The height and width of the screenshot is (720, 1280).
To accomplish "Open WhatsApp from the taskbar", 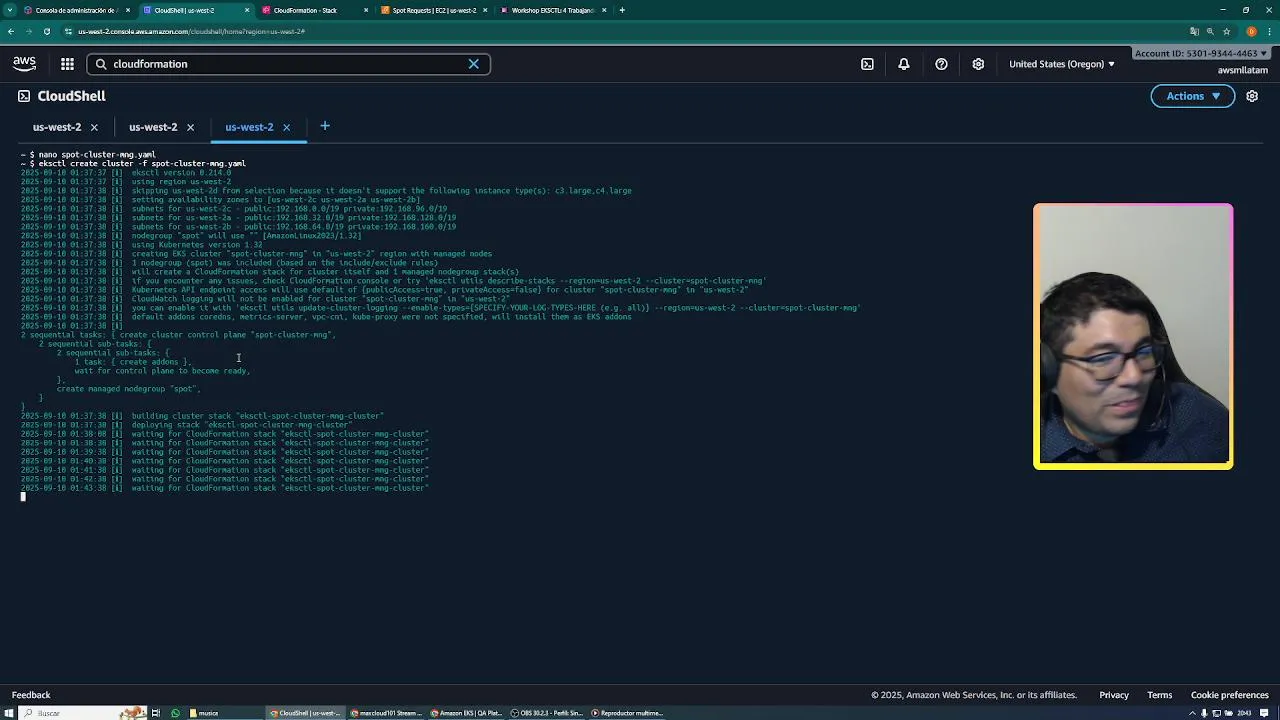I will (175, 713).
